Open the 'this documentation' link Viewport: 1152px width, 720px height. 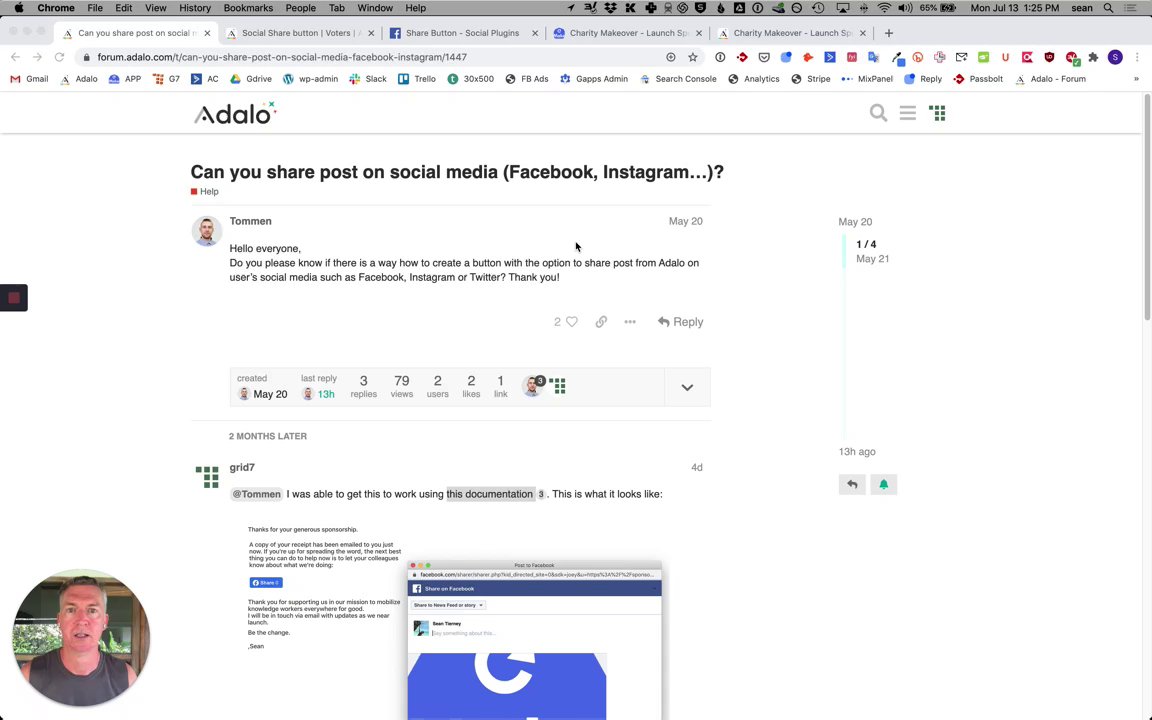(x=489, y=494)
